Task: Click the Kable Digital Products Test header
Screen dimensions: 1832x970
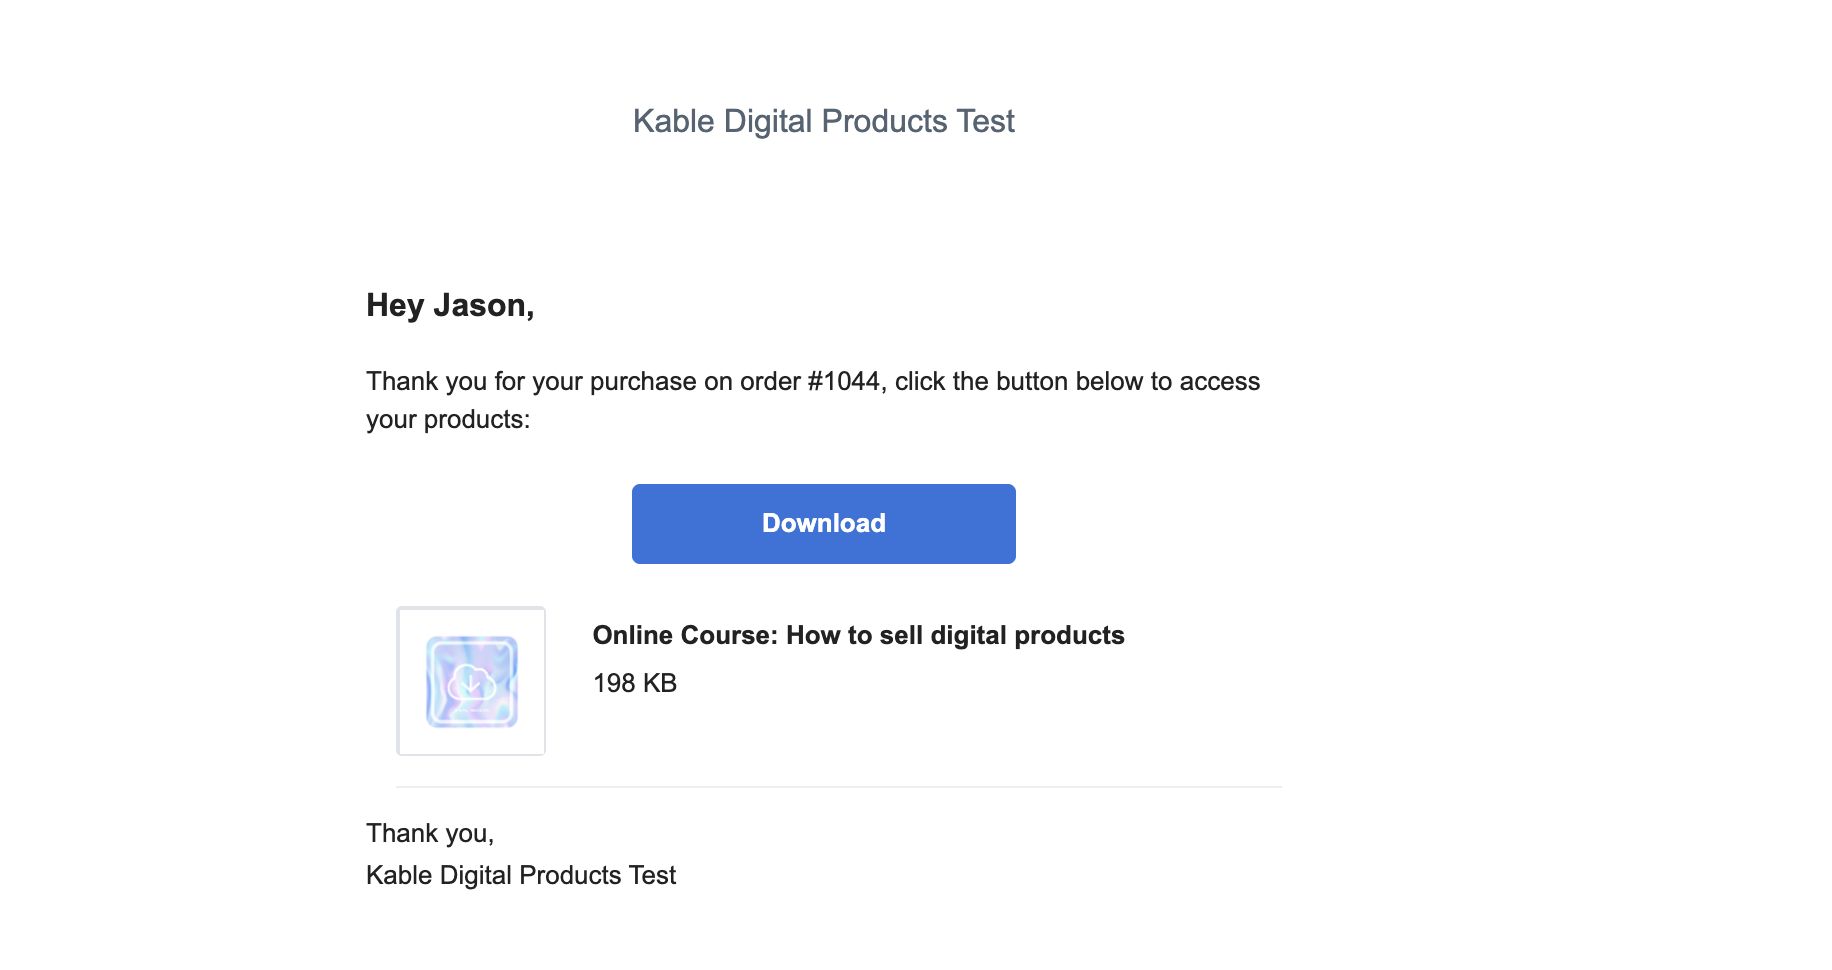Action: (823, 120)
